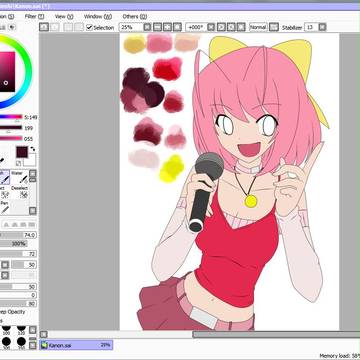Click the dark maroon foreground color swatch

(22, 152)
